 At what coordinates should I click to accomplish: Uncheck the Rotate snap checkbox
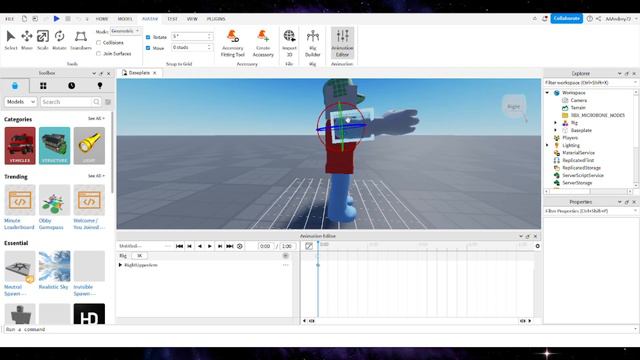tap(148, 37)
